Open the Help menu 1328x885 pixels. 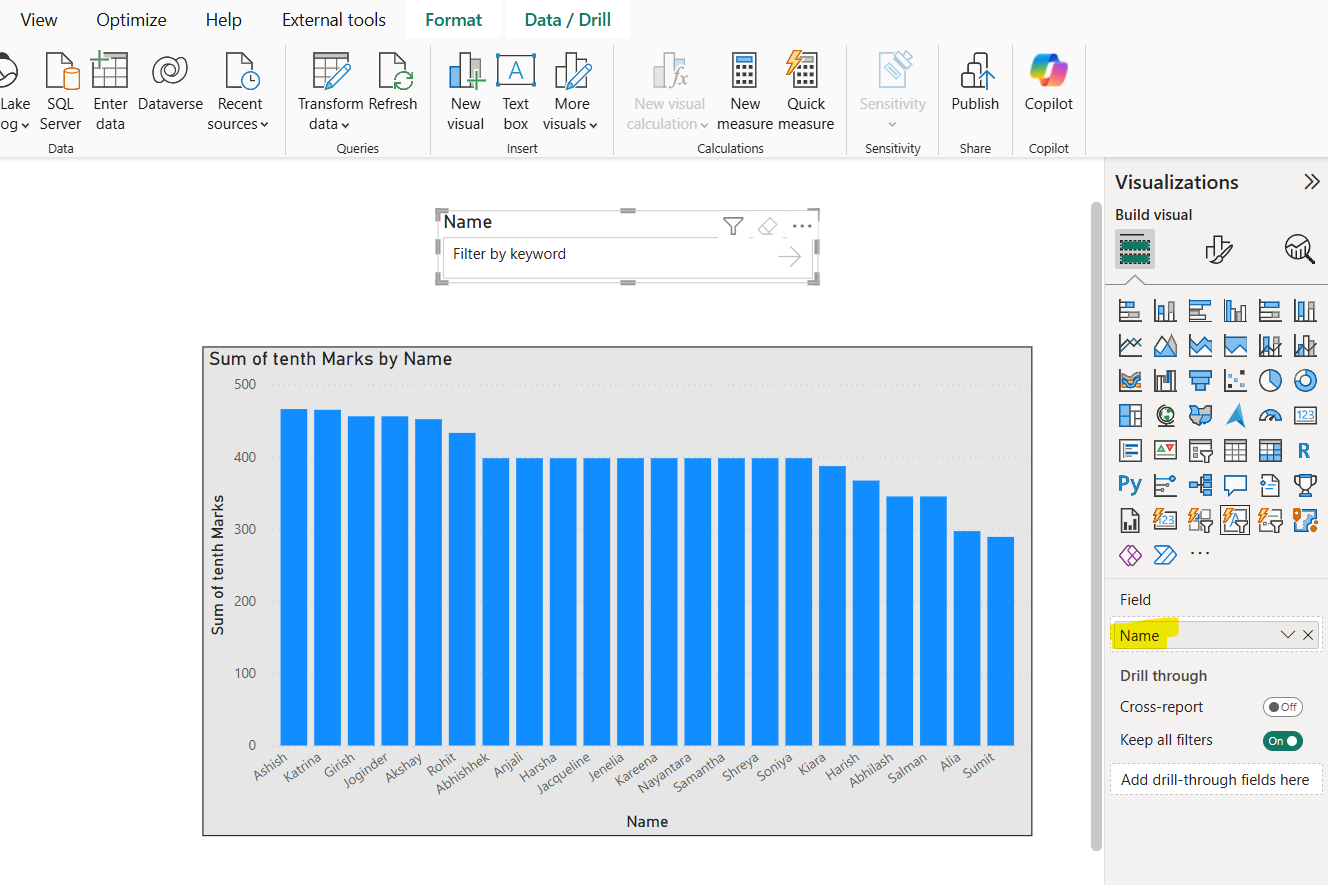(x=223, y=18)
